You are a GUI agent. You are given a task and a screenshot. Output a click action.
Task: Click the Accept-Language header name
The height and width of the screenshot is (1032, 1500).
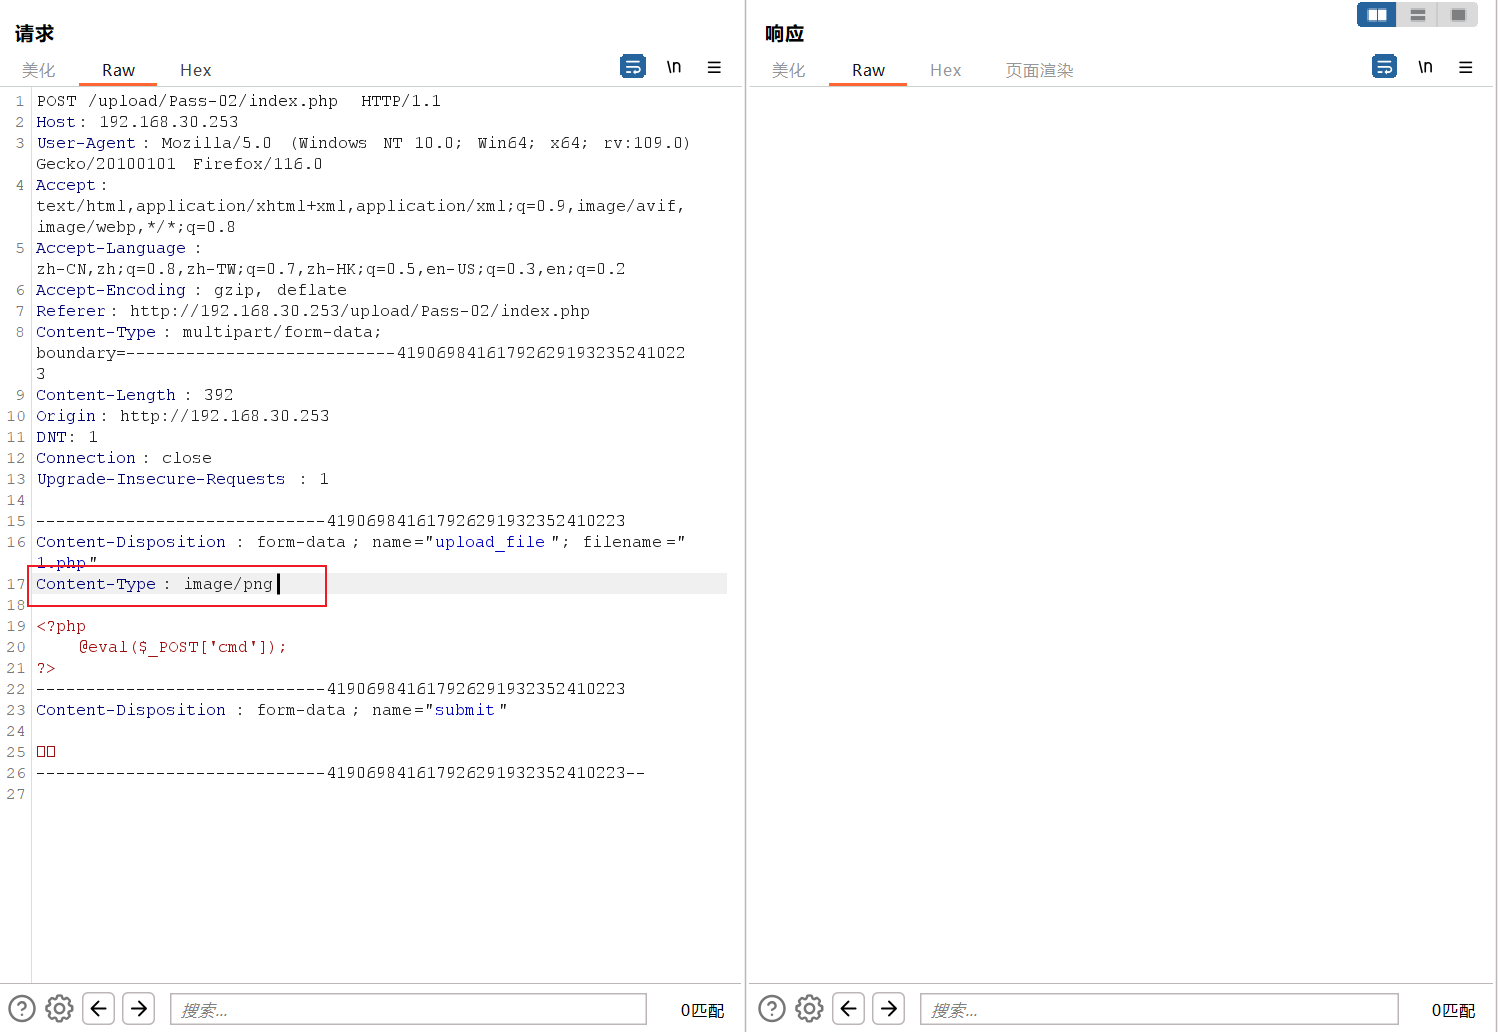pos(111,248)
